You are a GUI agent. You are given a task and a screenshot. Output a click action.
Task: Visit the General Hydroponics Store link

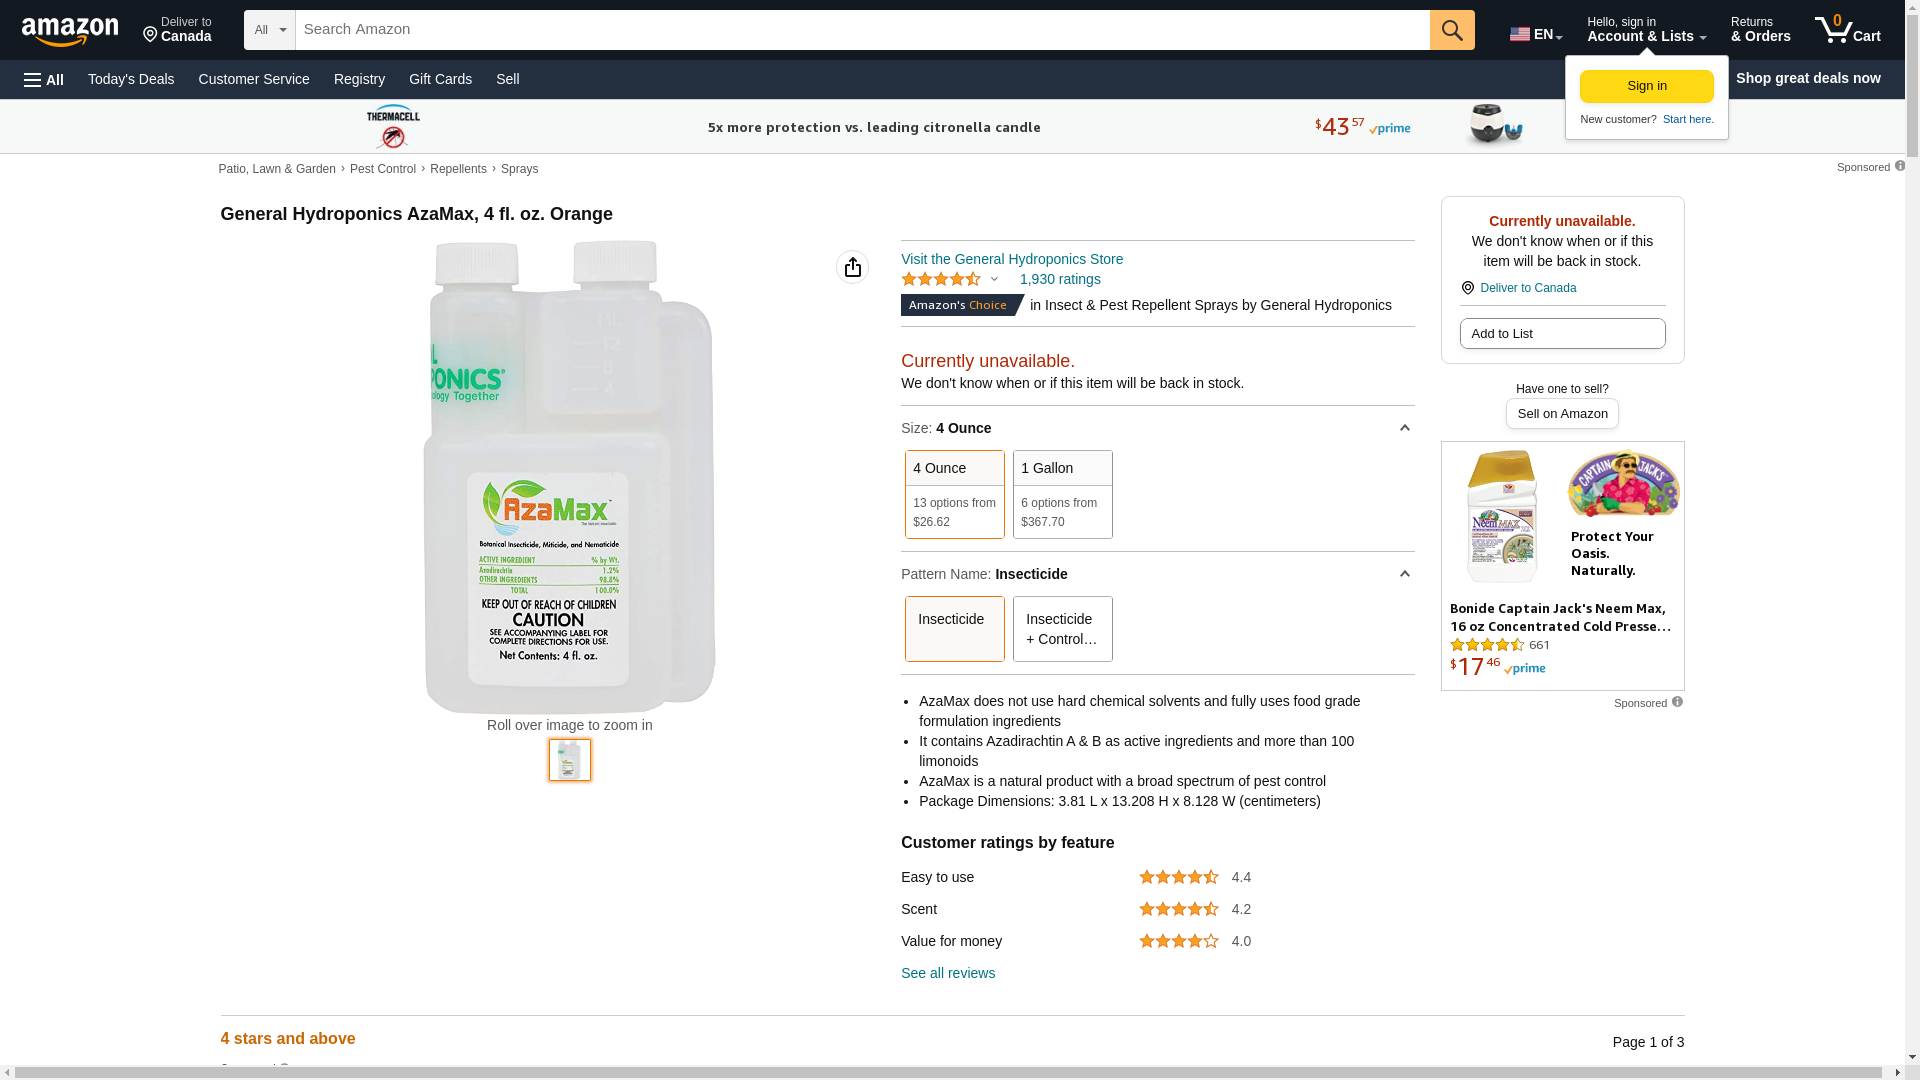[x=1011, y=259]
